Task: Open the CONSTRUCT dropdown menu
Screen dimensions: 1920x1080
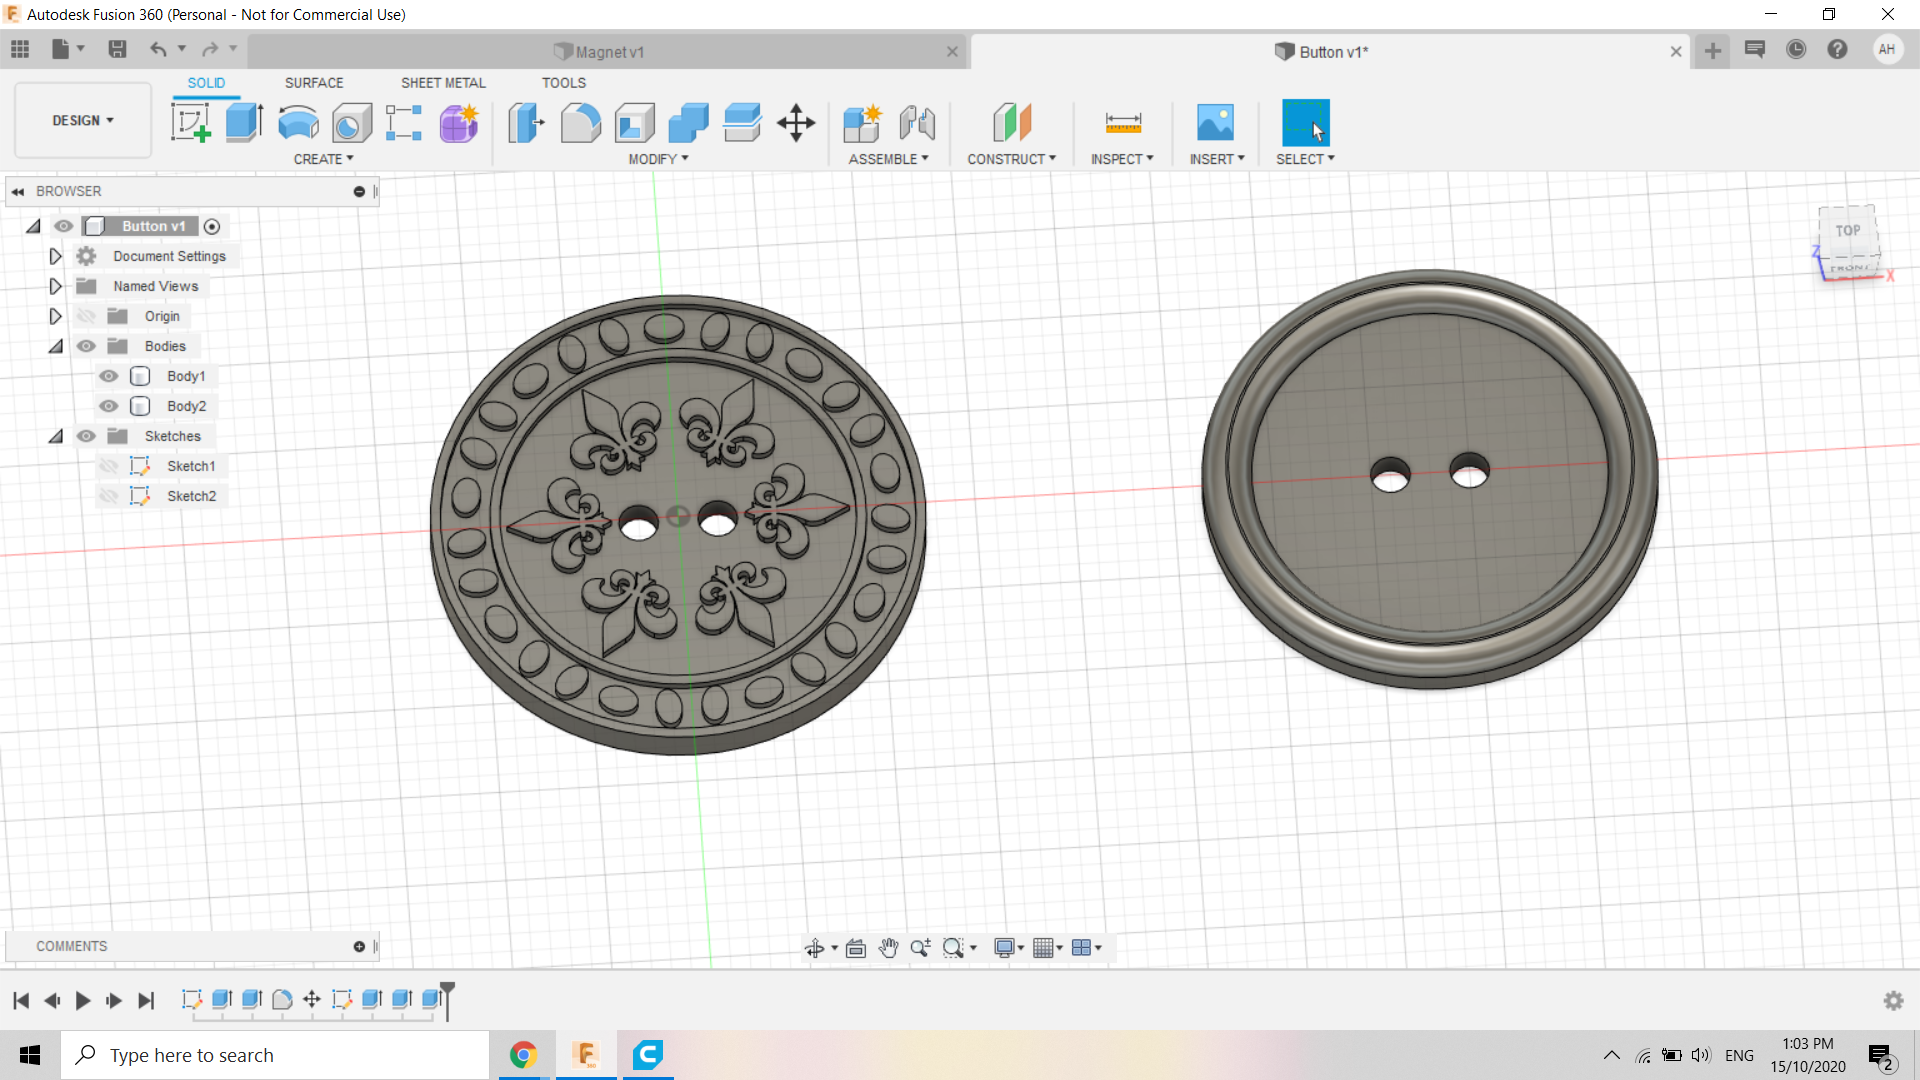Action: [x=1012, y=158]
